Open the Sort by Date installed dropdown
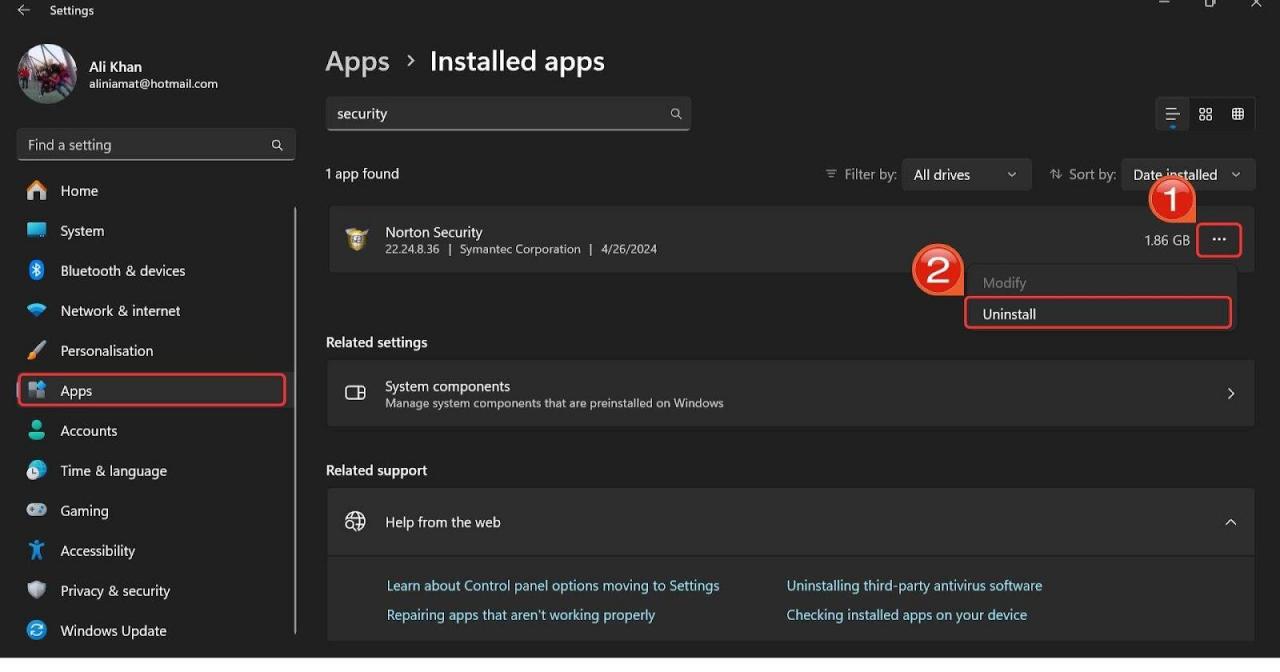 [1188, 174]
